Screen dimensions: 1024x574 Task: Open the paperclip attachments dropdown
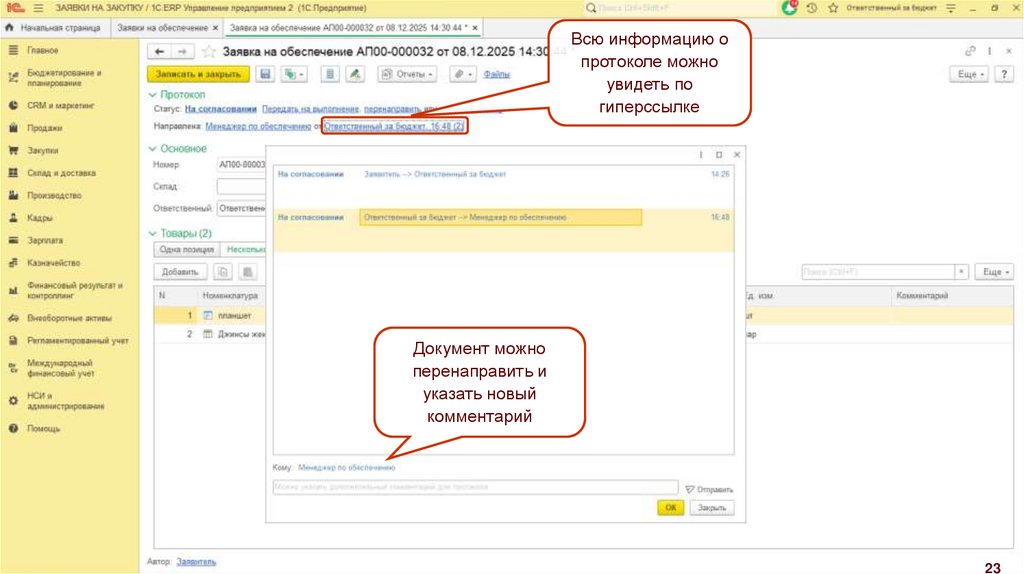[x=461, y=74]
